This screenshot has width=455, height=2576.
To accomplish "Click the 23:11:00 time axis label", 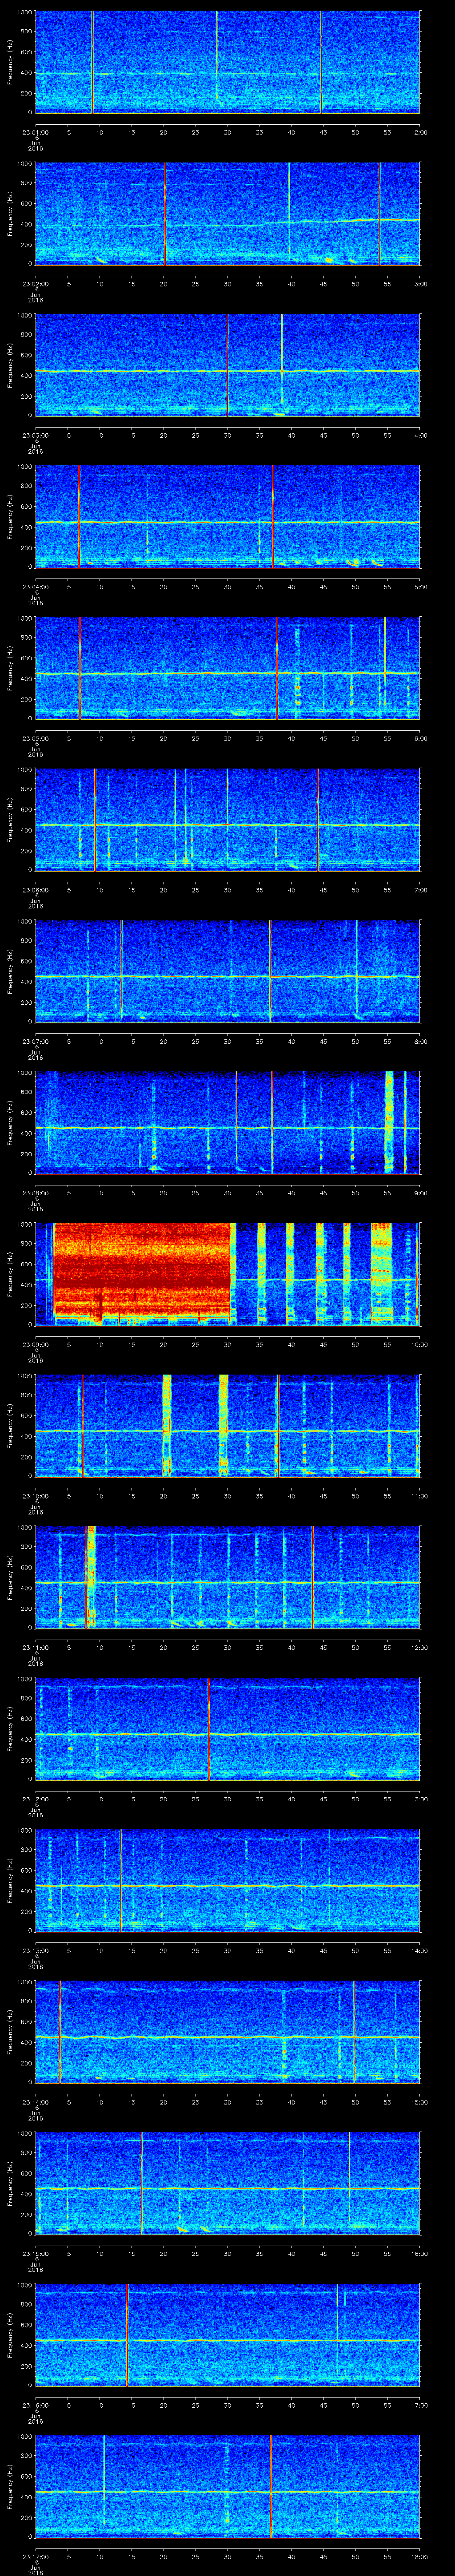I will click(x=35, y=1647).
